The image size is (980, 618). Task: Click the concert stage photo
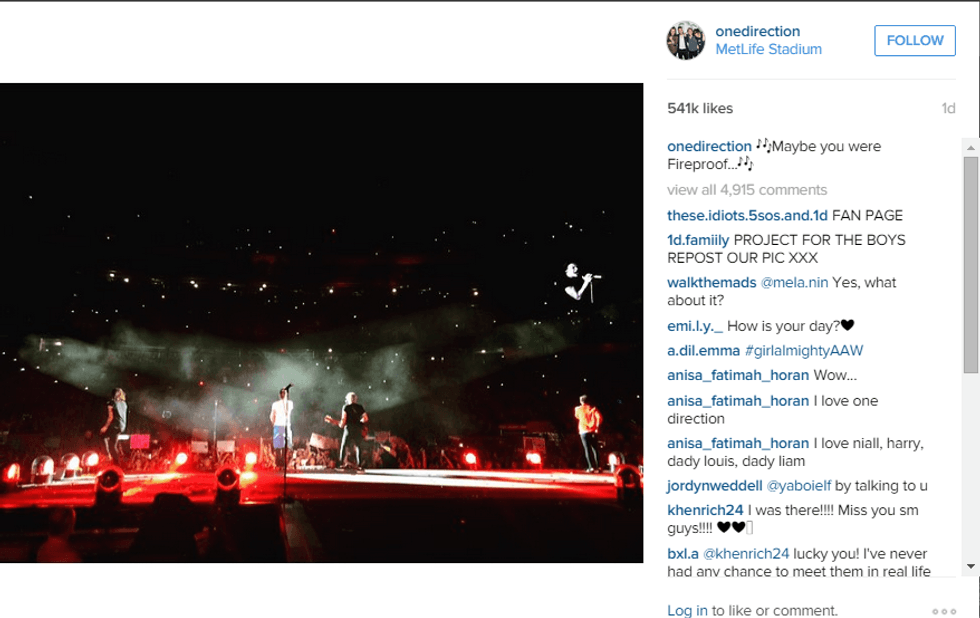pyautogui.click(x=321, y=323)
